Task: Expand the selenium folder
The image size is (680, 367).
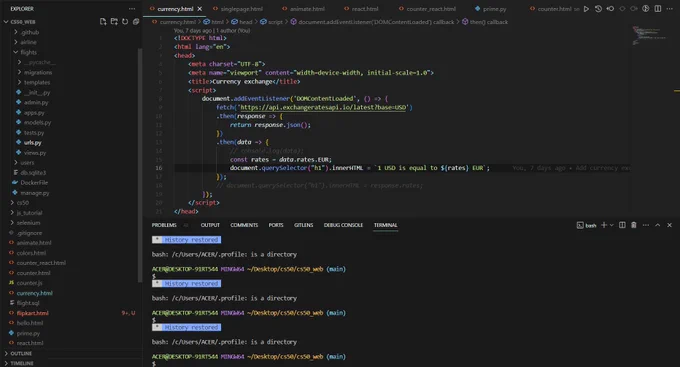Action: pos(28,223)
